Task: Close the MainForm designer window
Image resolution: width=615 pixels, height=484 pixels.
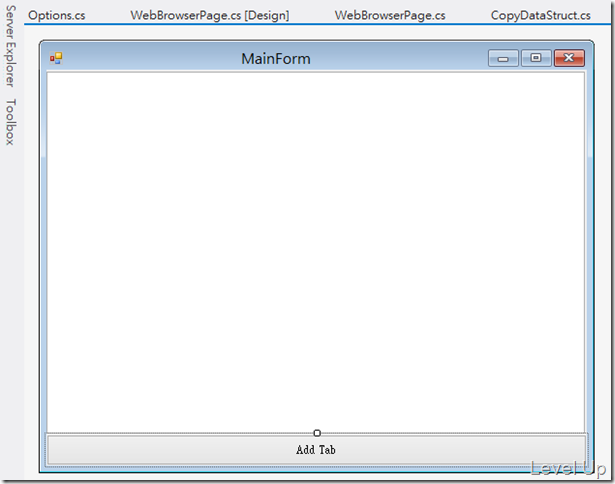Action: point(569,58)
